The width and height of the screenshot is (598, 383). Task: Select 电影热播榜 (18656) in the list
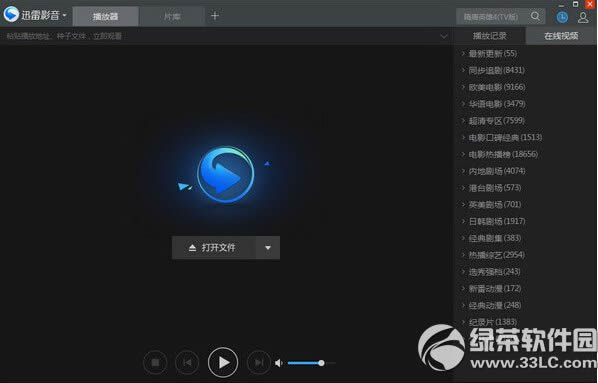(503, 154)
